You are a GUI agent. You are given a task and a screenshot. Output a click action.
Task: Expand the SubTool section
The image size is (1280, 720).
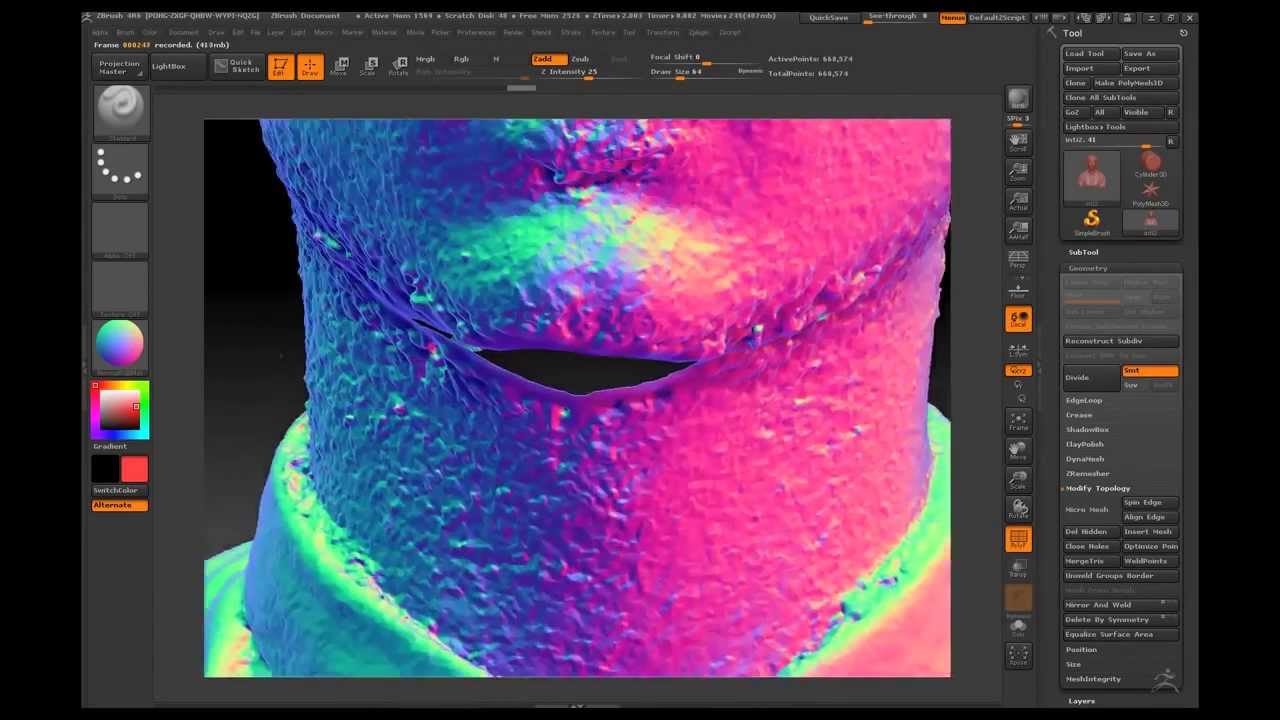click(x=1083, y=252)
